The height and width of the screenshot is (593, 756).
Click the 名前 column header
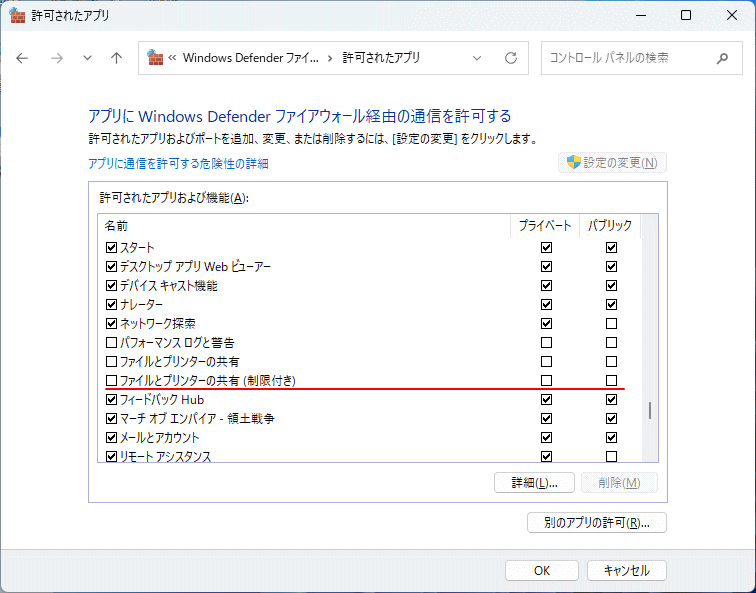(304, 226)
